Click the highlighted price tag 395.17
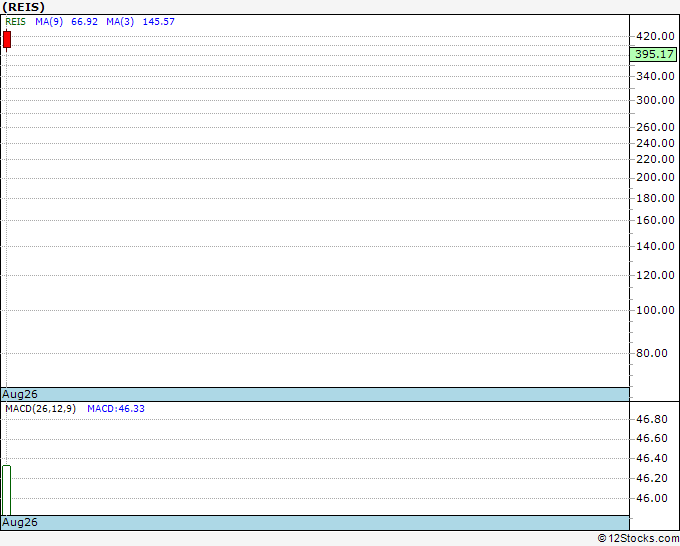The height and width of the screenshot is (546, 680). (654, 54)
